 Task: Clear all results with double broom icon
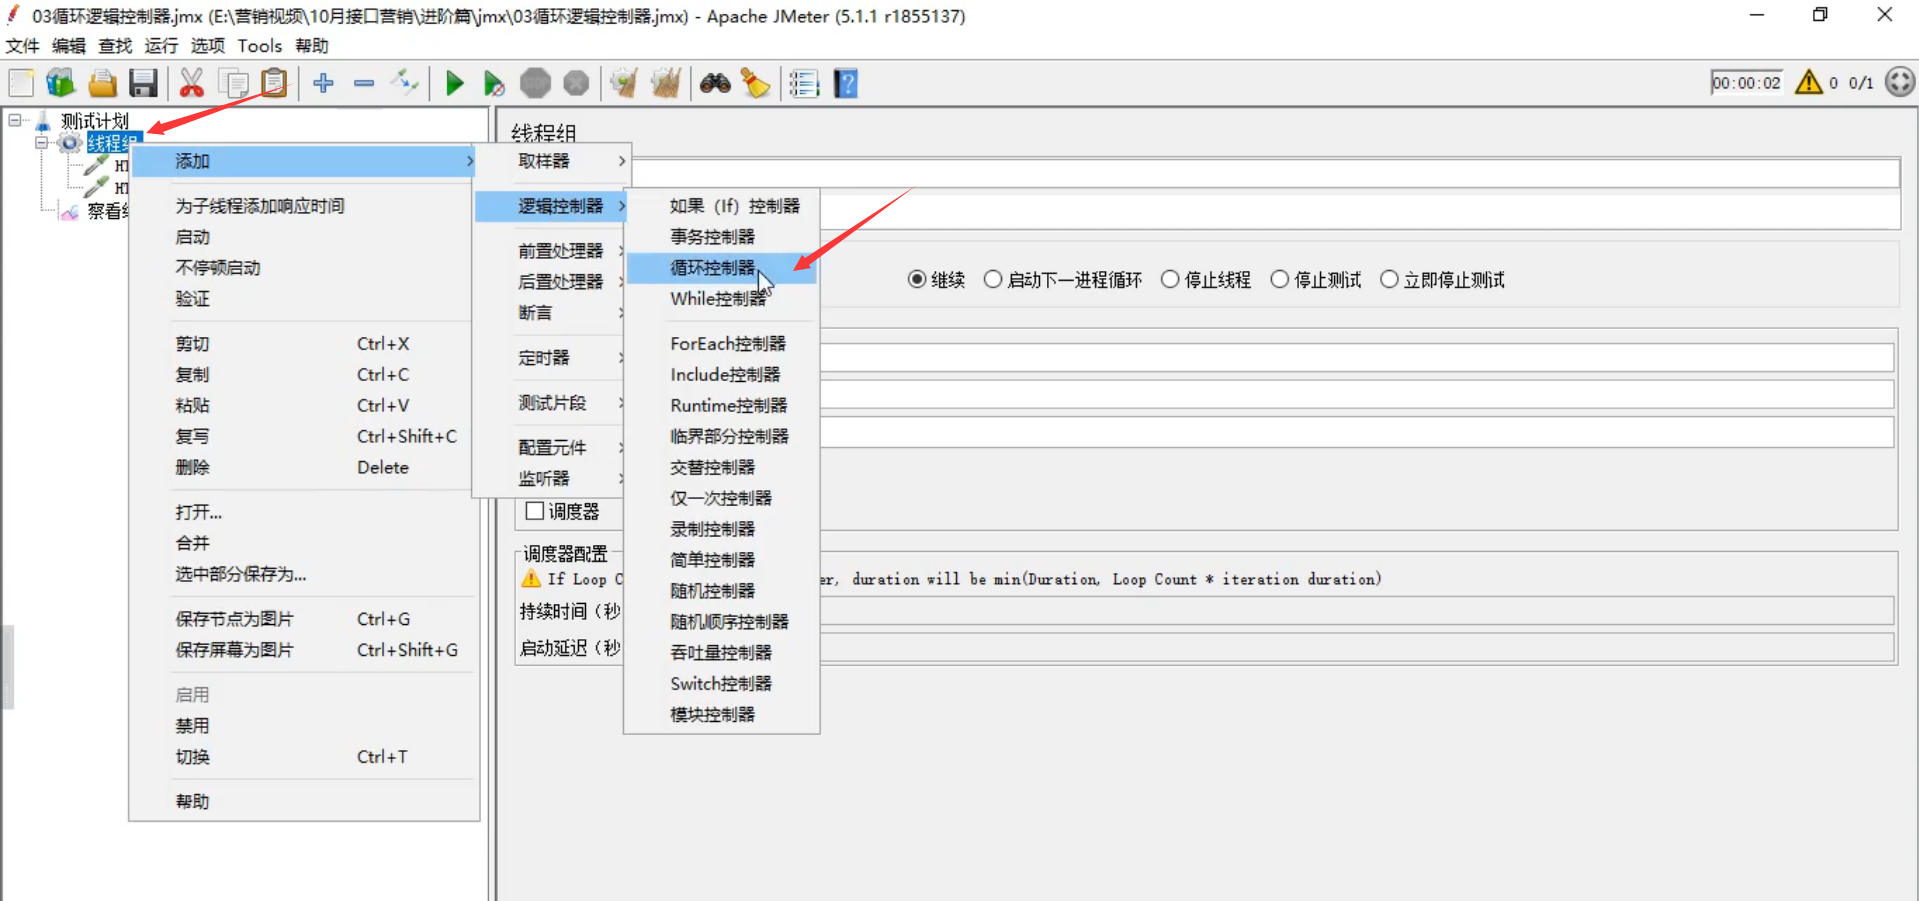pyautogui.click(x=666, y=83)
